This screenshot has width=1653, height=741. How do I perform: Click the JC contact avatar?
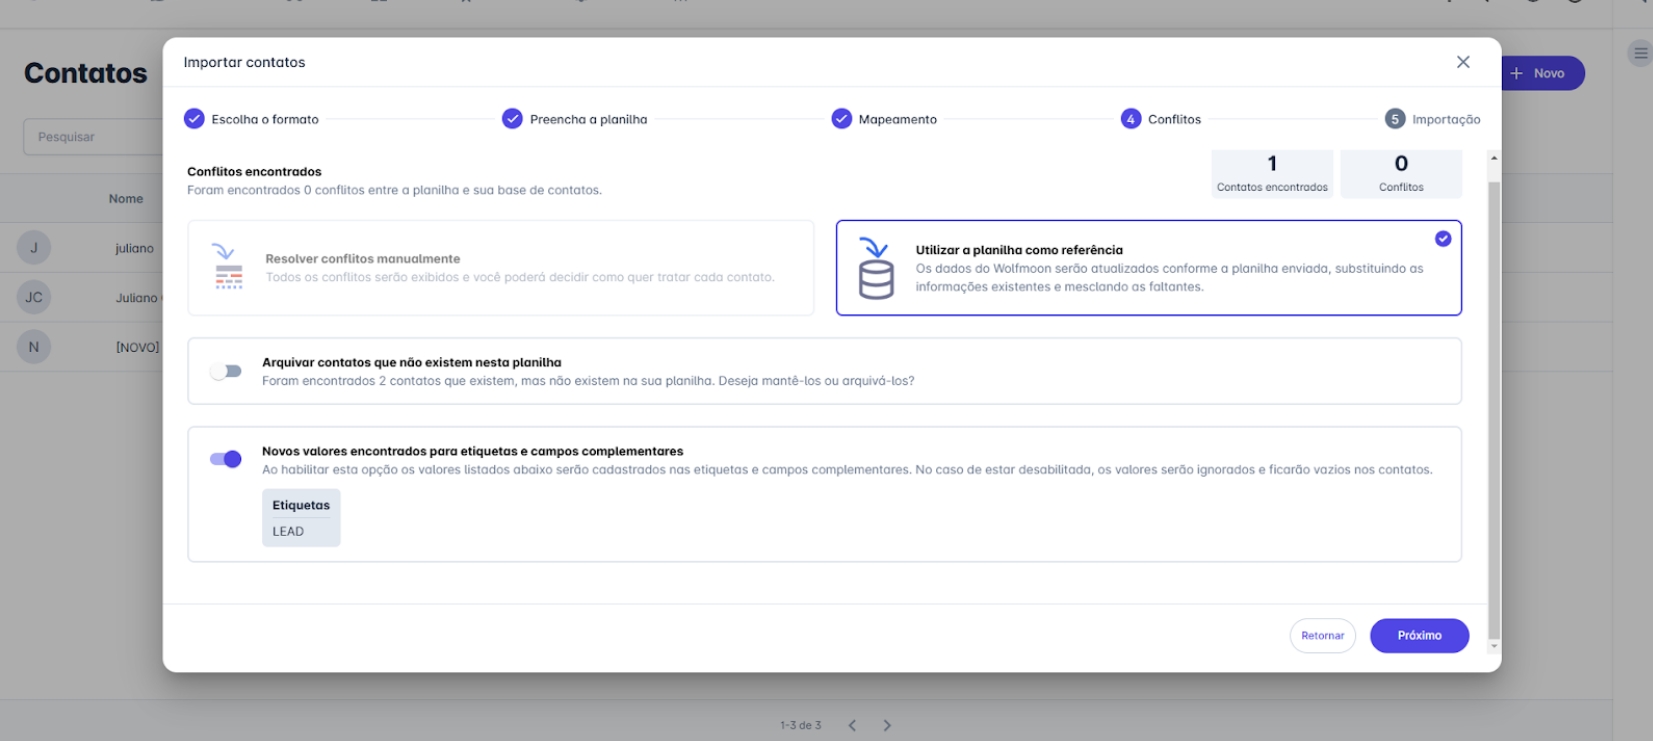pyautogui.click(x=34, y=298)
